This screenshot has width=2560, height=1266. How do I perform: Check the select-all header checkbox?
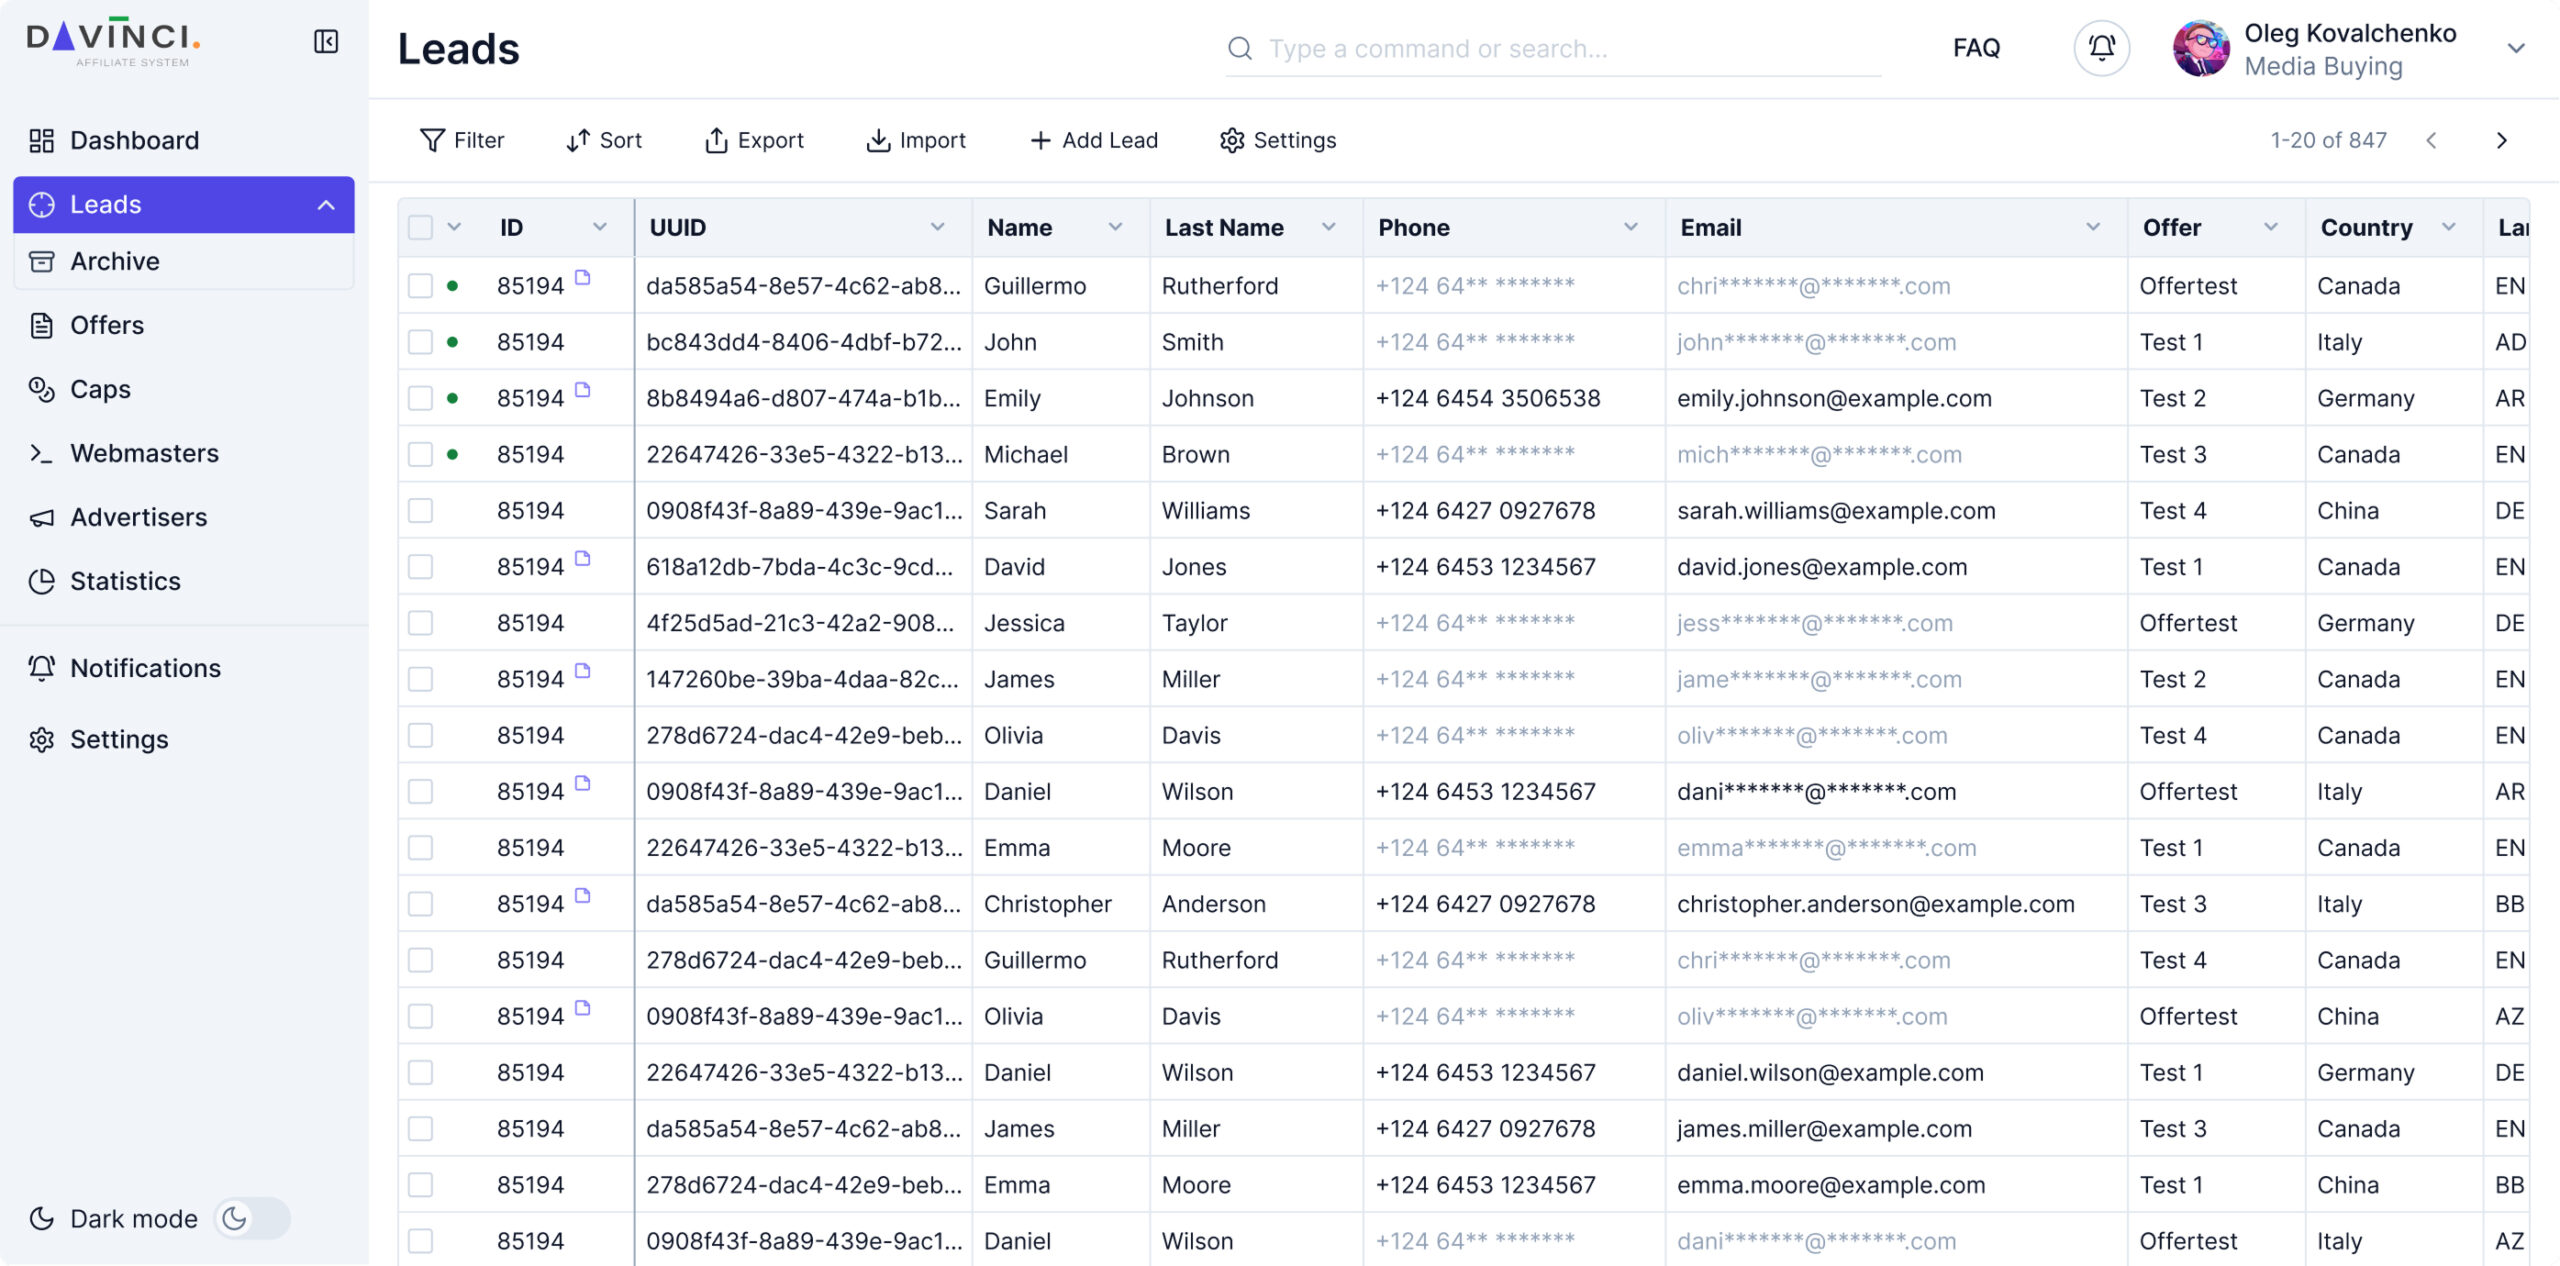pos(421,227)
